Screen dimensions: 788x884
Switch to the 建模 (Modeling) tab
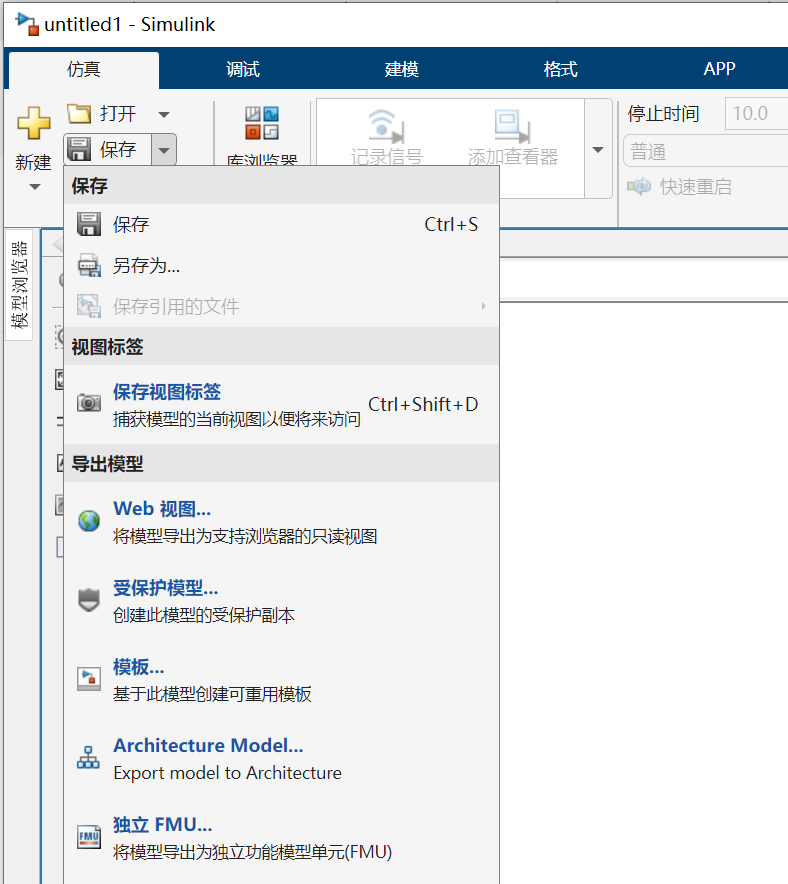coord(402,69)
